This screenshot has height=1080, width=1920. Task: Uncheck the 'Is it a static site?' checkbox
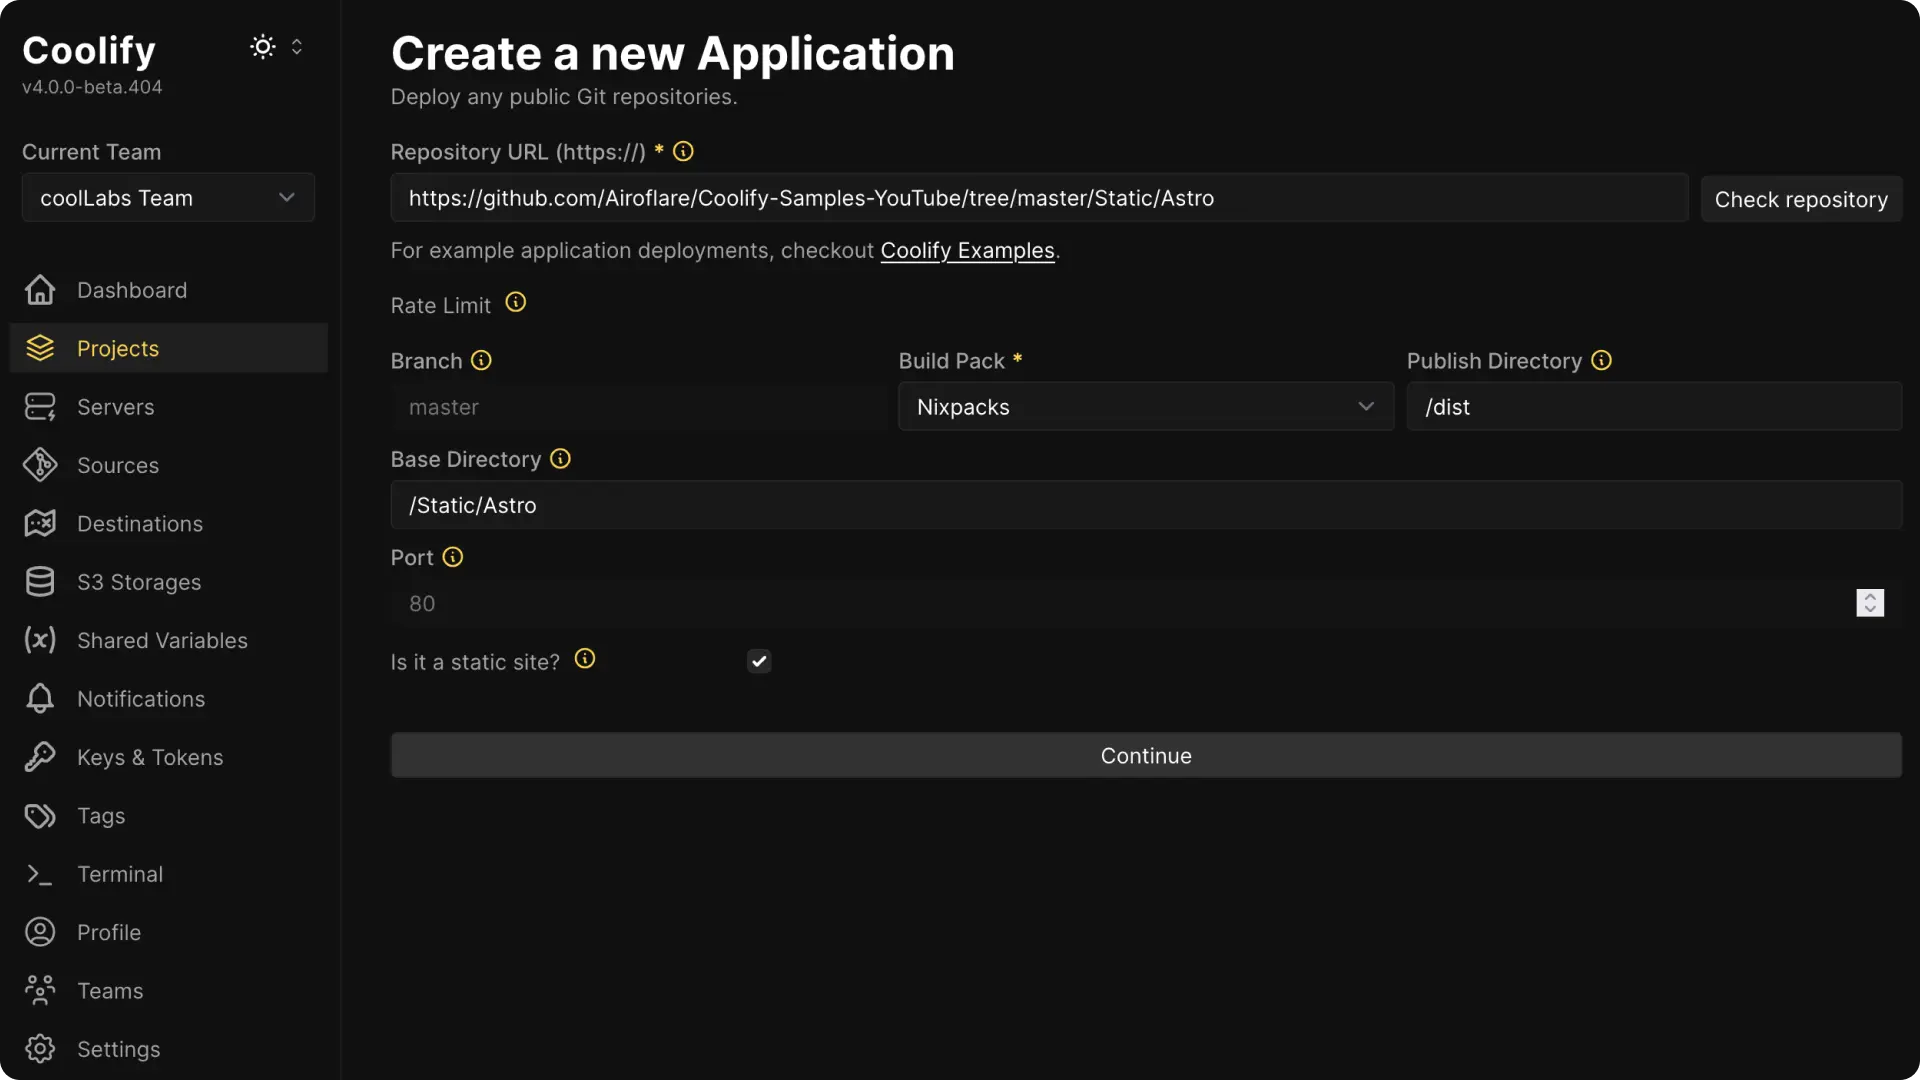759,661
